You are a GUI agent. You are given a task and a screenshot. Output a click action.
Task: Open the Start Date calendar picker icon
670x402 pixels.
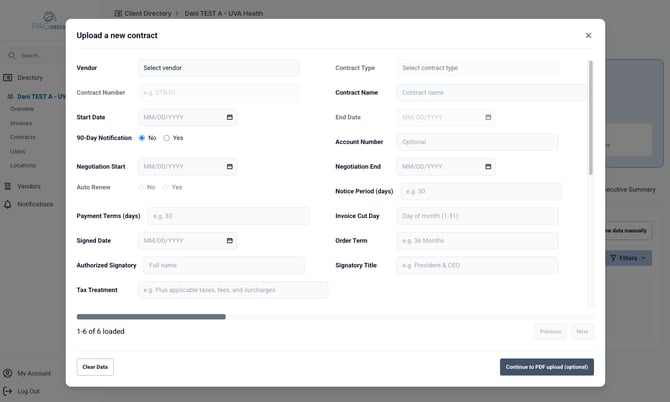point(229,117)
